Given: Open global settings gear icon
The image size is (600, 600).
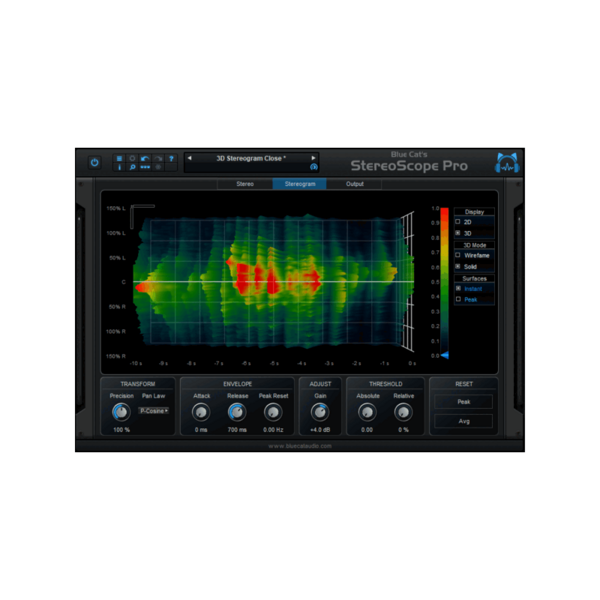Looking at the screenshot, I should click(x=132, y=158).
